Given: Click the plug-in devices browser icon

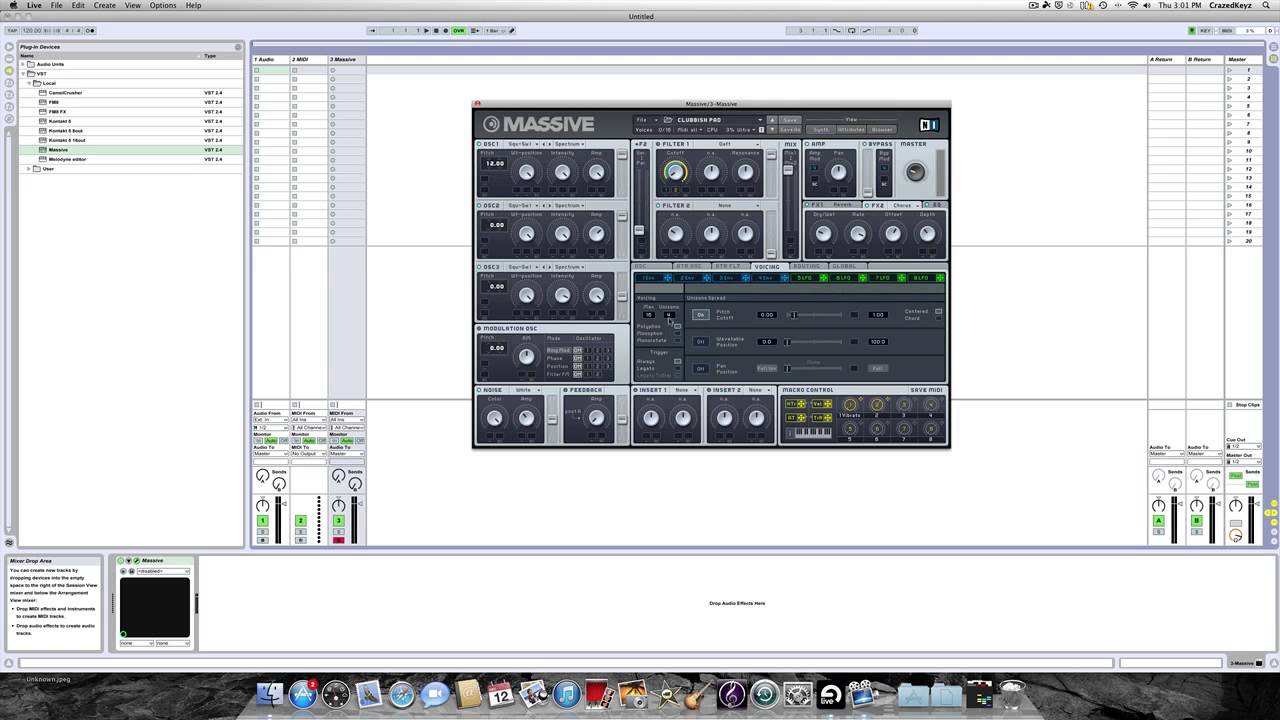Looking at the screenshot, I should coord(9,72).
